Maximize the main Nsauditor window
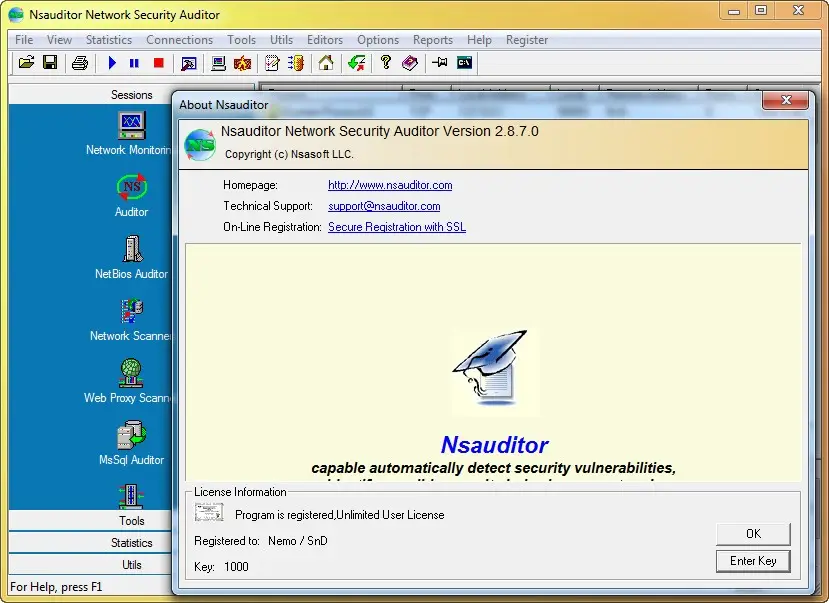Viewport: 829px width, 603px height. click(x=761, y=11)
